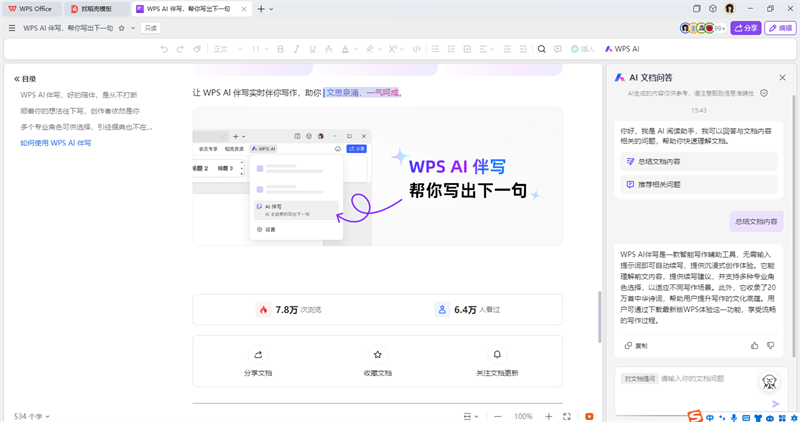800x422 pixels.
Task: Dislike the AI answer thumbs down
Action: pos(770,345)
